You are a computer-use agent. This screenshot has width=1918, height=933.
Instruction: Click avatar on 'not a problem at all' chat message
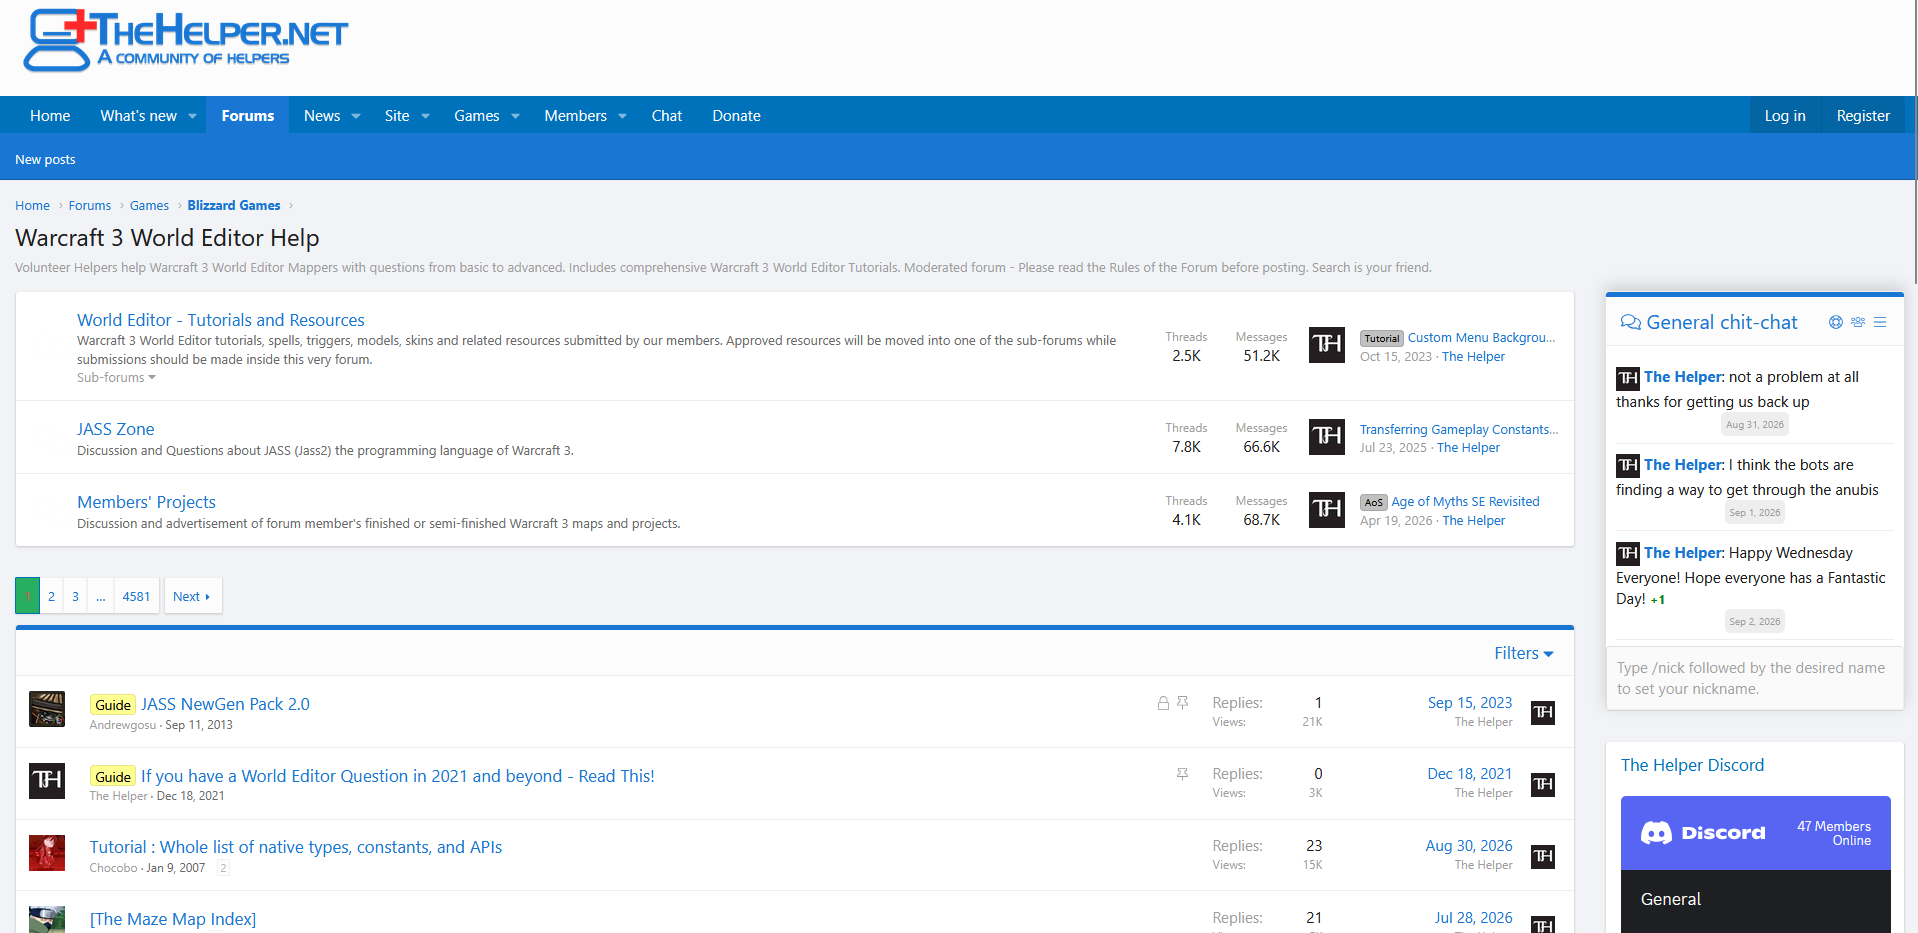click(x=1628, y=378)
